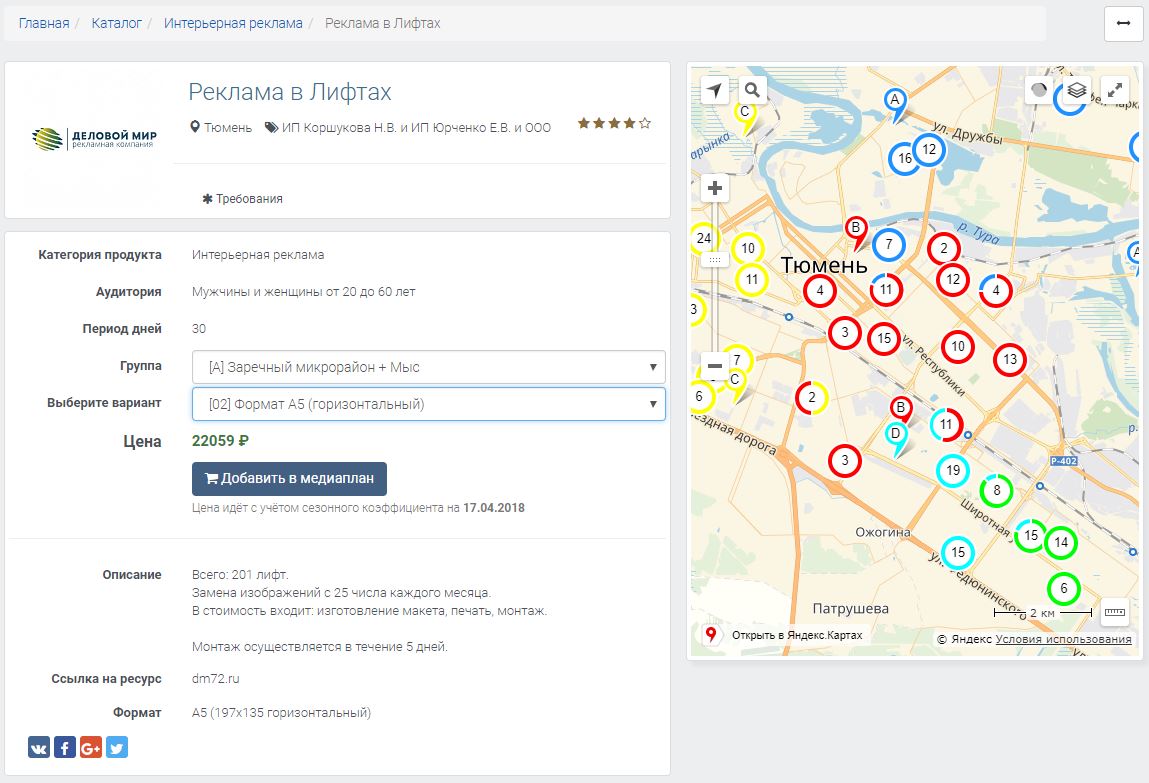Toggle the page width arrows button

pyautogui.click(x=1123, y=24)
